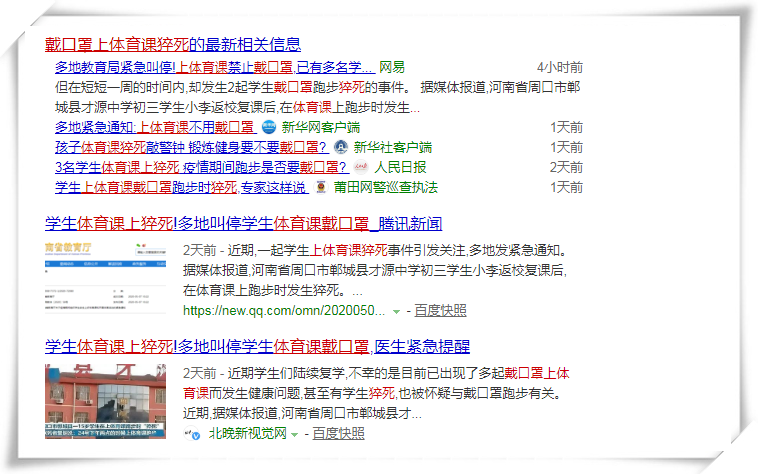Click the 新华网客户端 source logo icon
Screen dimensions: 758x474
(x=268, y=127)
